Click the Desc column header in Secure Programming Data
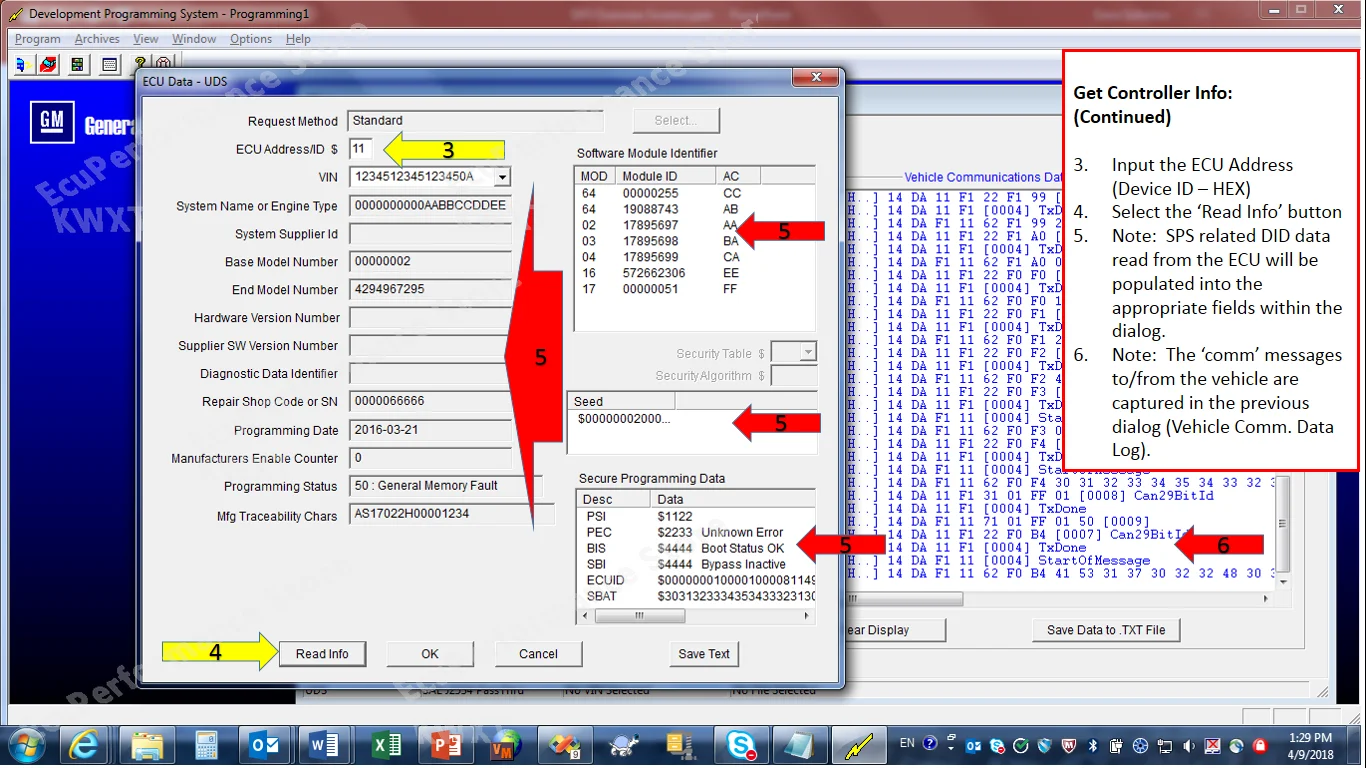 pyautogui.click(x=614, y=499)
